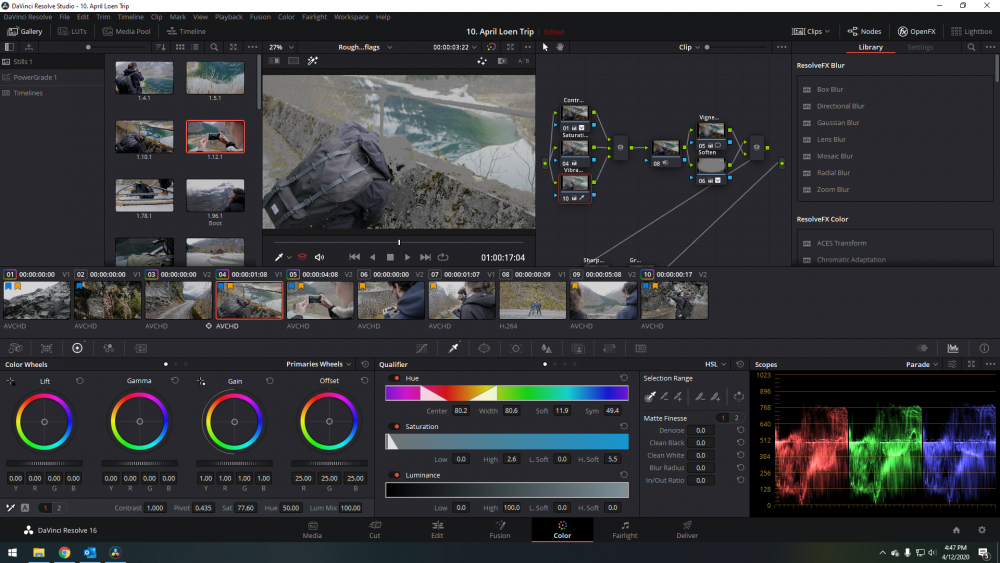Mute viewer audio with speaker icon
The height and width of the screenshot is (563, 1000).
click(x=320, y=257)
